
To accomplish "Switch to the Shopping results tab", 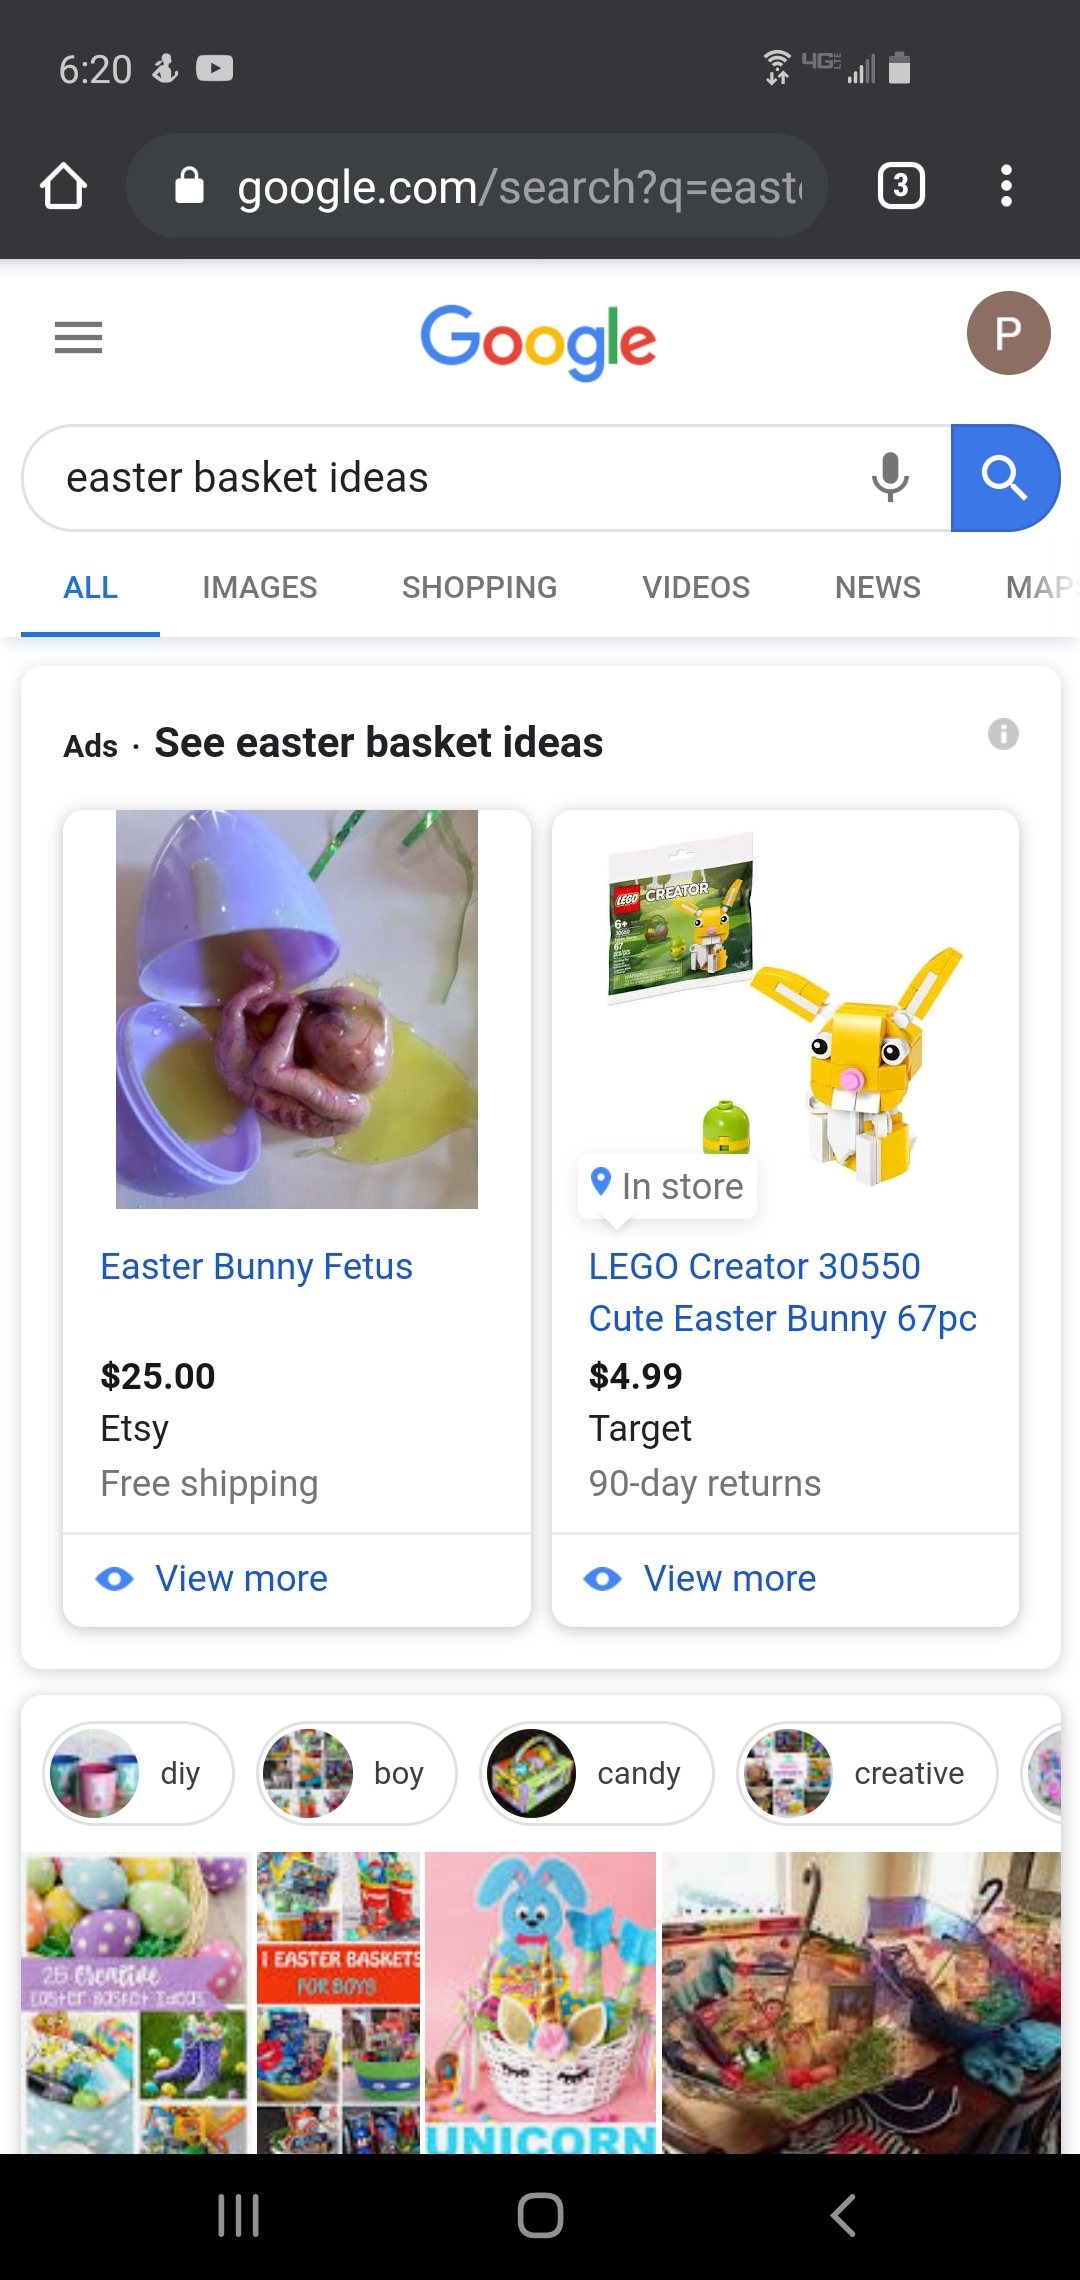I will point(479,587).
